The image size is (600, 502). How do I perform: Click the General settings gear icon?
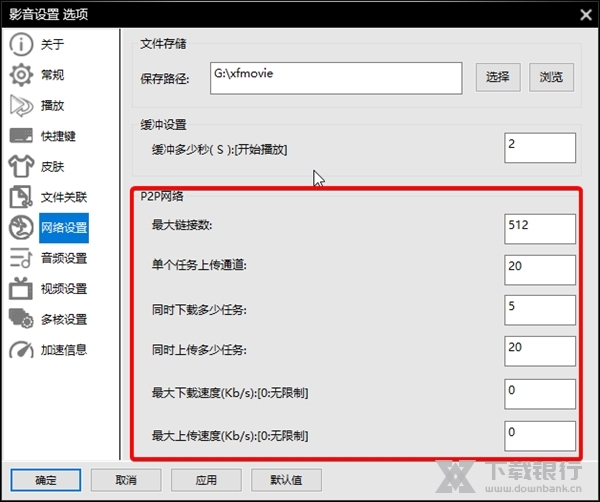pyautogui.click(x=21, y=75)
